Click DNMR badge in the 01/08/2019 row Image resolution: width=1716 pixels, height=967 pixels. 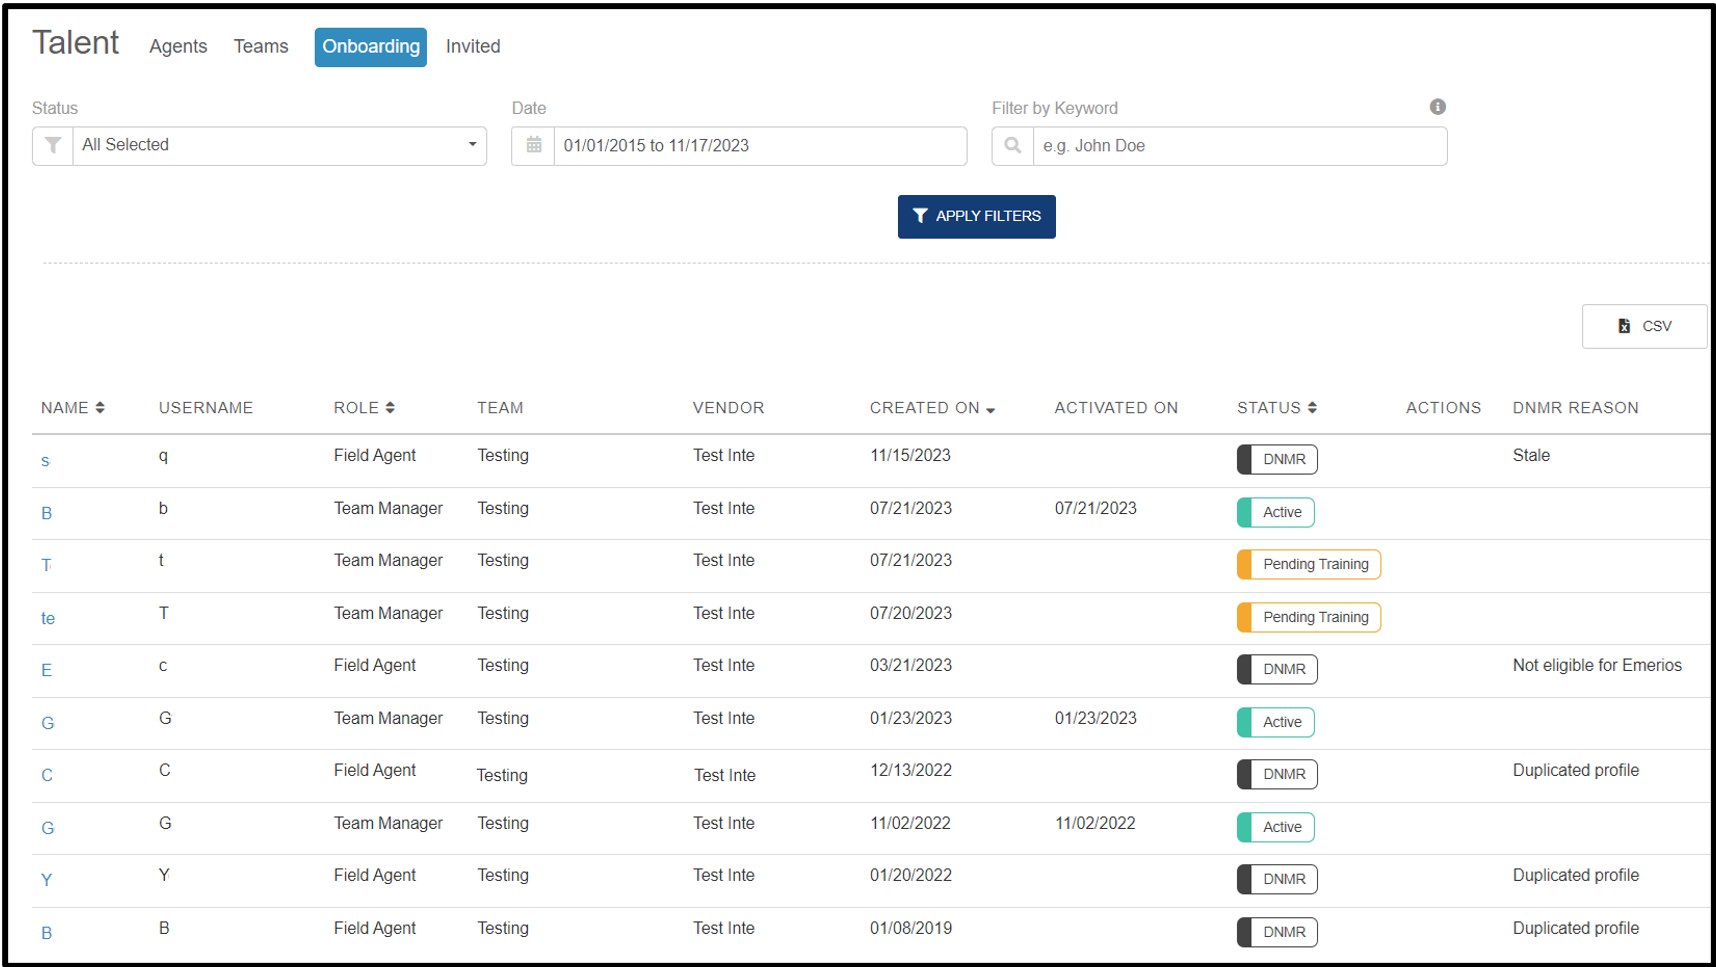1277,932
